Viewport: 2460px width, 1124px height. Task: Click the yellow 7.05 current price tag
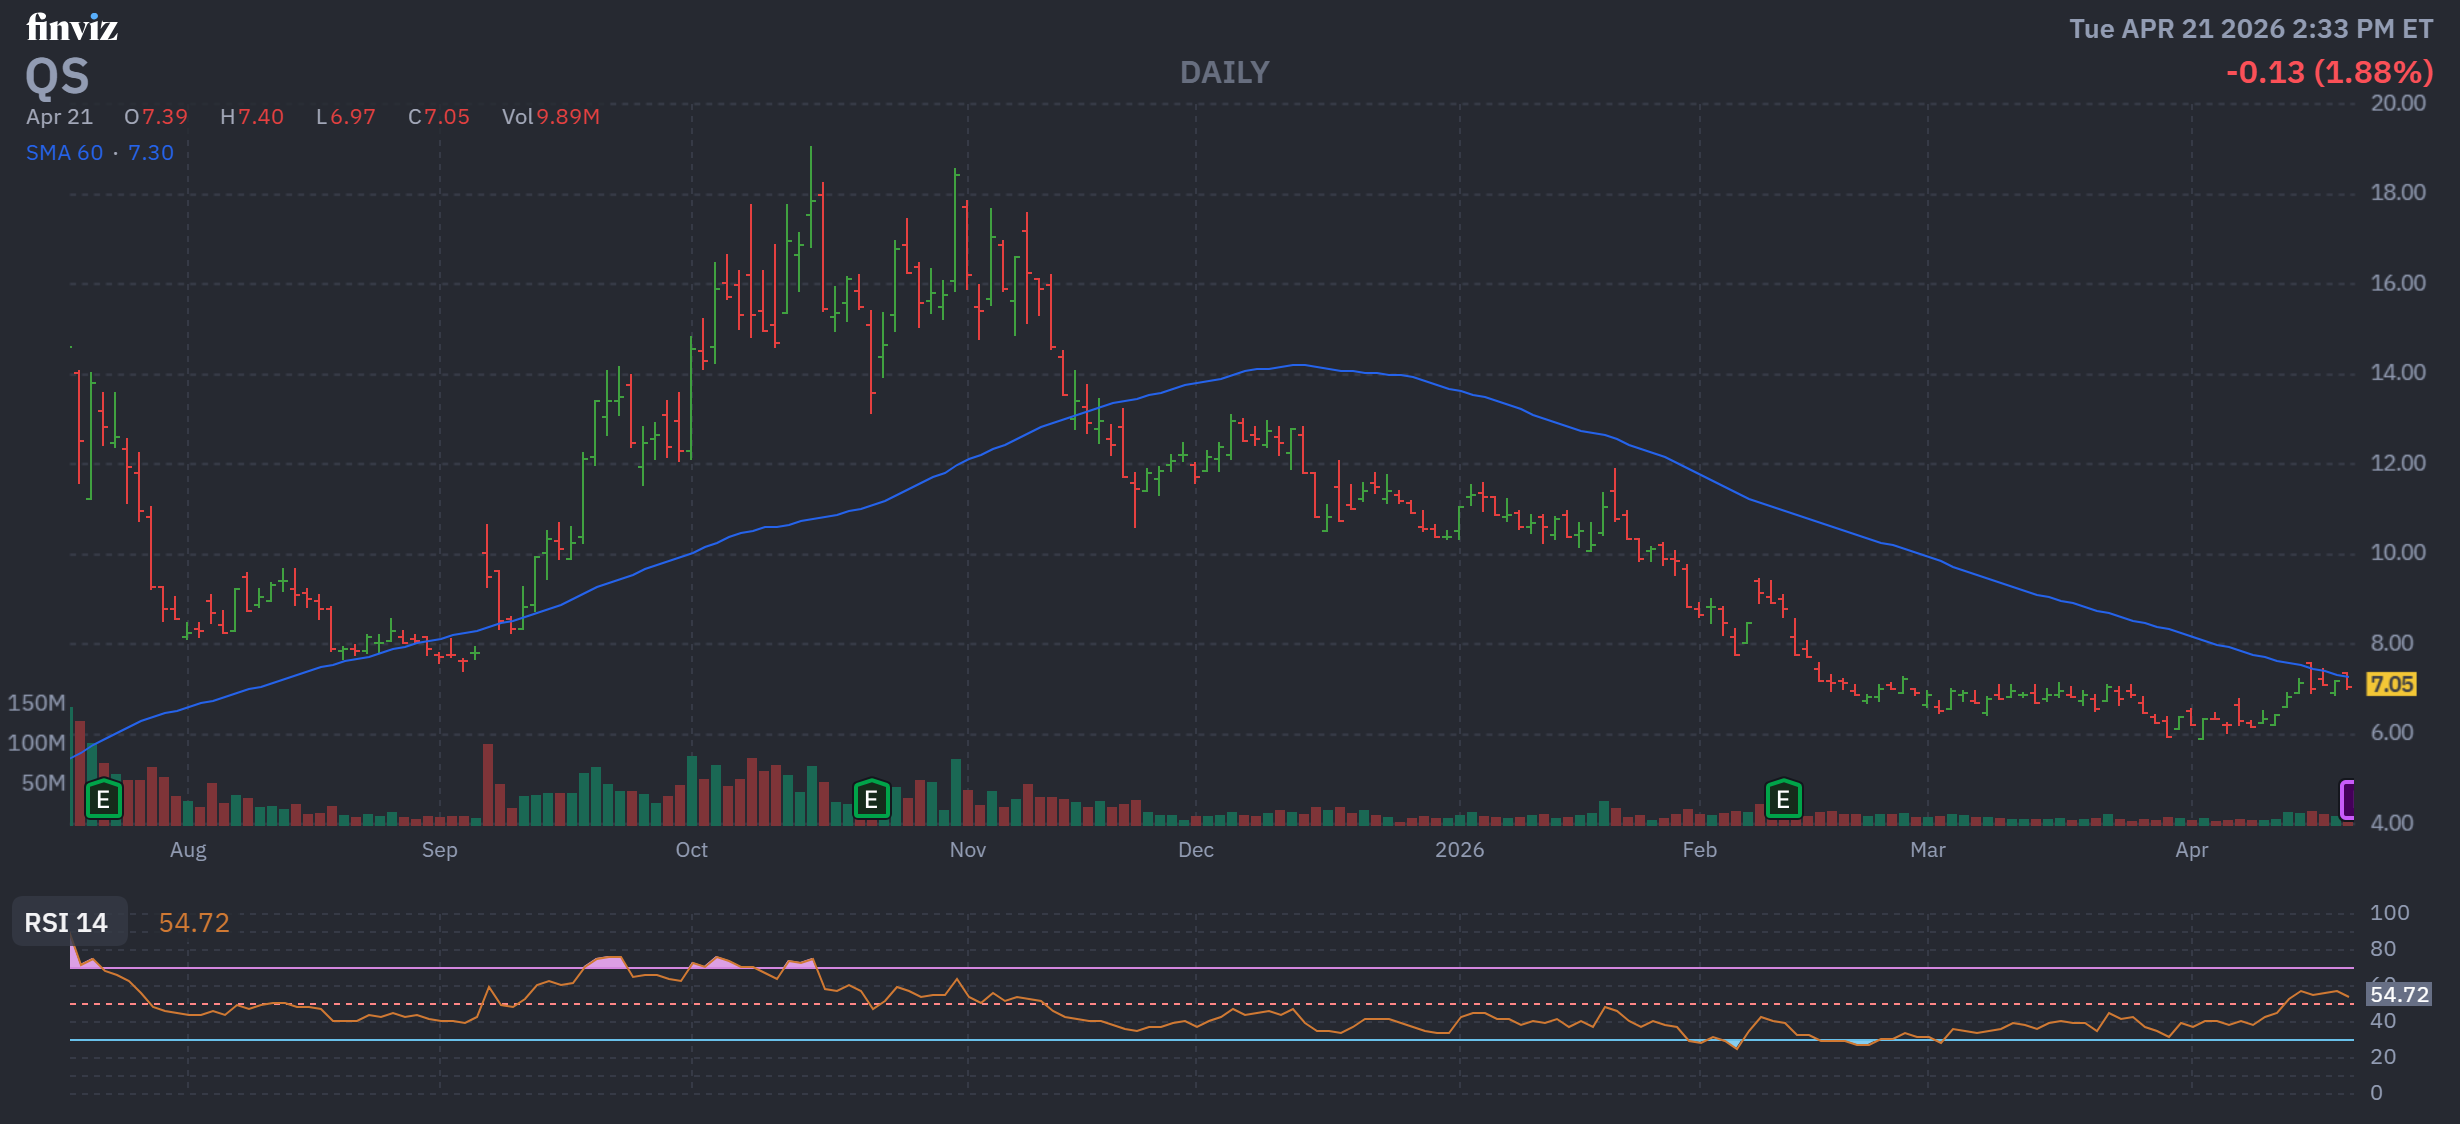point(2391,684)
